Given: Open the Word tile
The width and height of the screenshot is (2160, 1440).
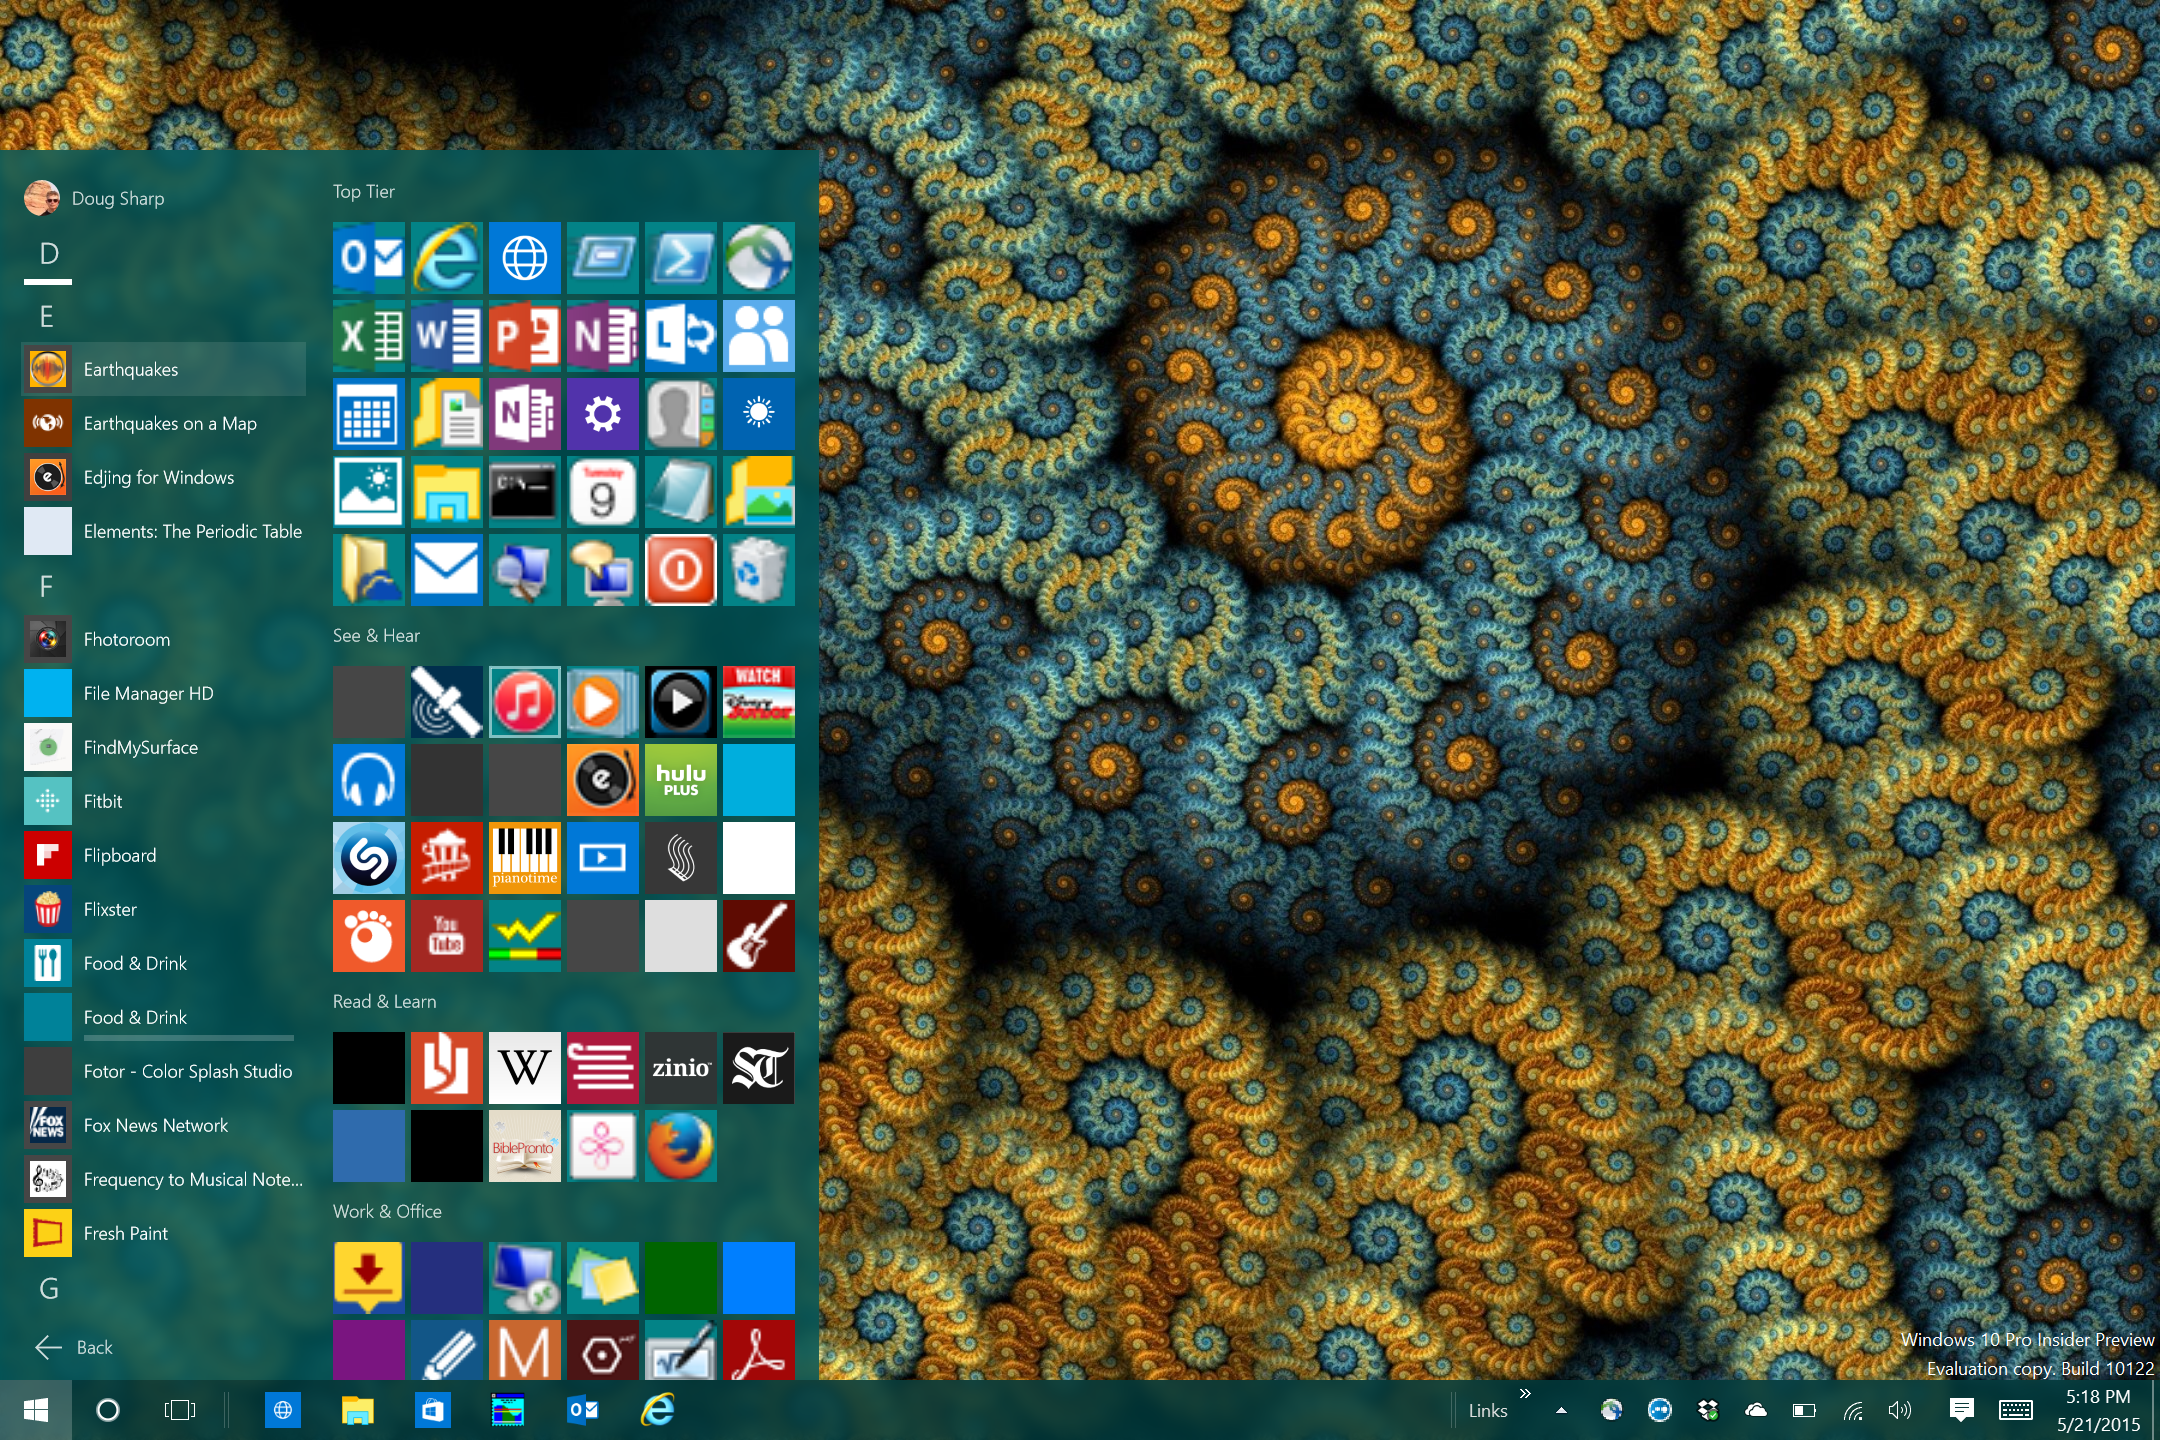Looking at the screenshot, I should (x=447, y=336).
